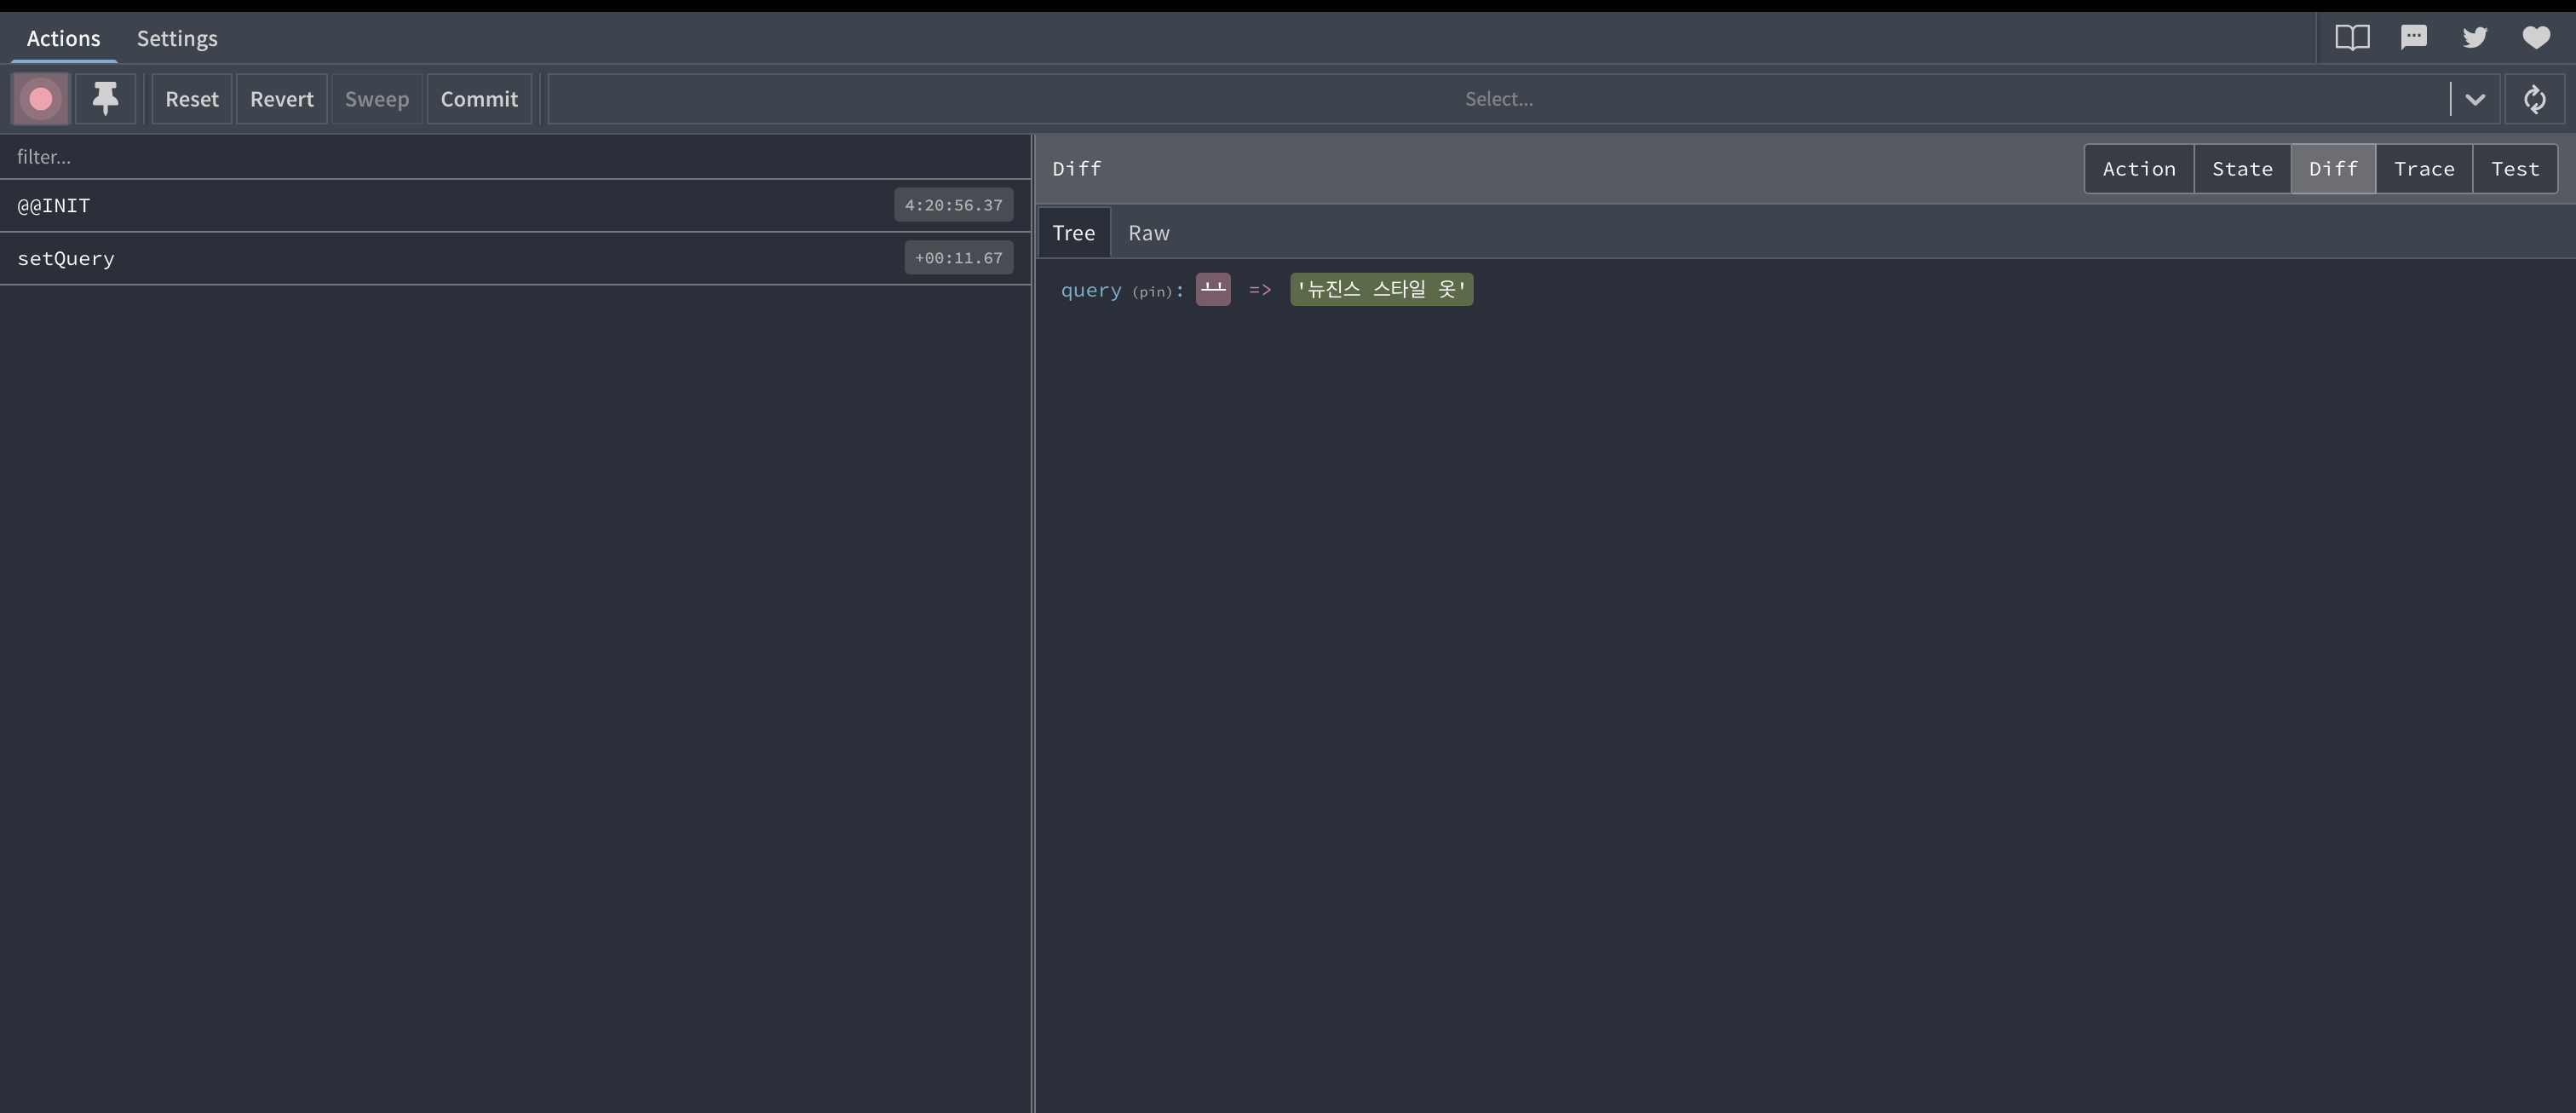Click the Revert button
Viewport: 2576px width, 1113px height.
(x=282, y=99)
